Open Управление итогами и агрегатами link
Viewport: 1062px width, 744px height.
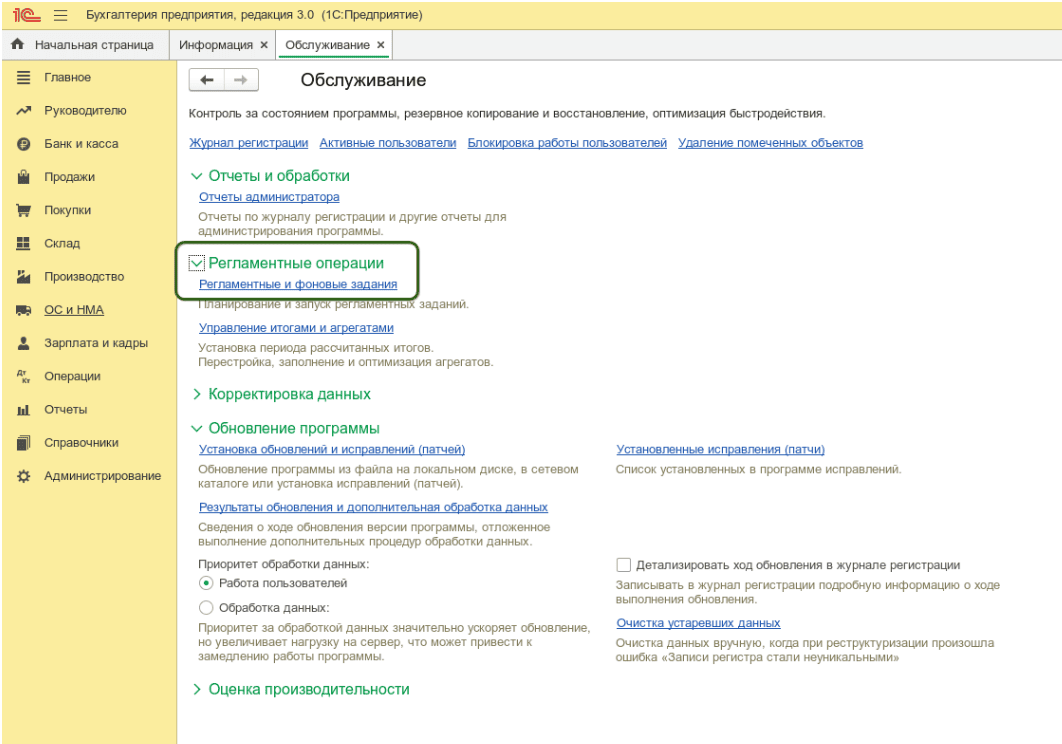coord(296,327)
